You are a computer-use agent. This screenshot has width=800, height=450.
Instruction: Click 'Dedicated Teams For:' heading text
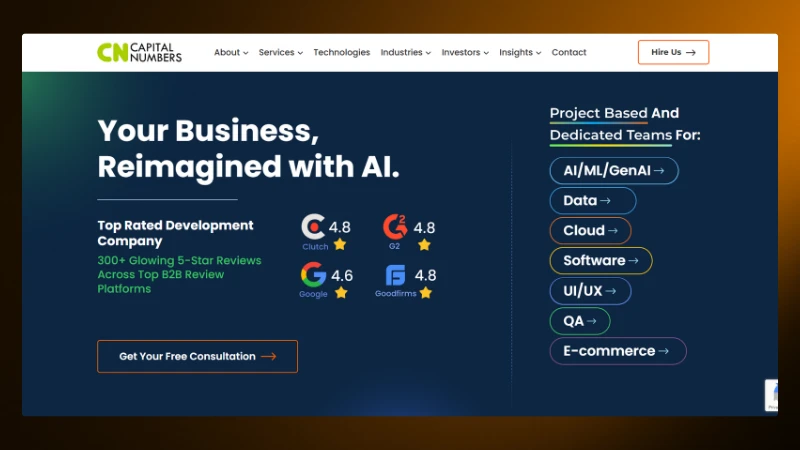625,135
